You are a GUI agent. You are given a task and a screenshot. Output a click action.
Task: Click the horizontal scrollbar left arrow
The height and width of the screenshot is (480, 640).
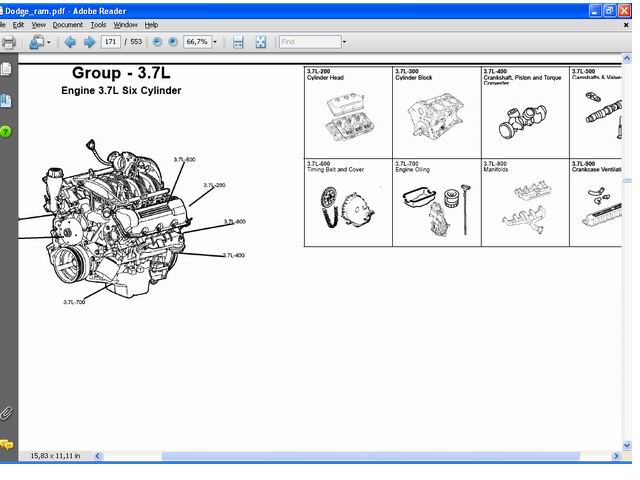click(x=98, y=456)
